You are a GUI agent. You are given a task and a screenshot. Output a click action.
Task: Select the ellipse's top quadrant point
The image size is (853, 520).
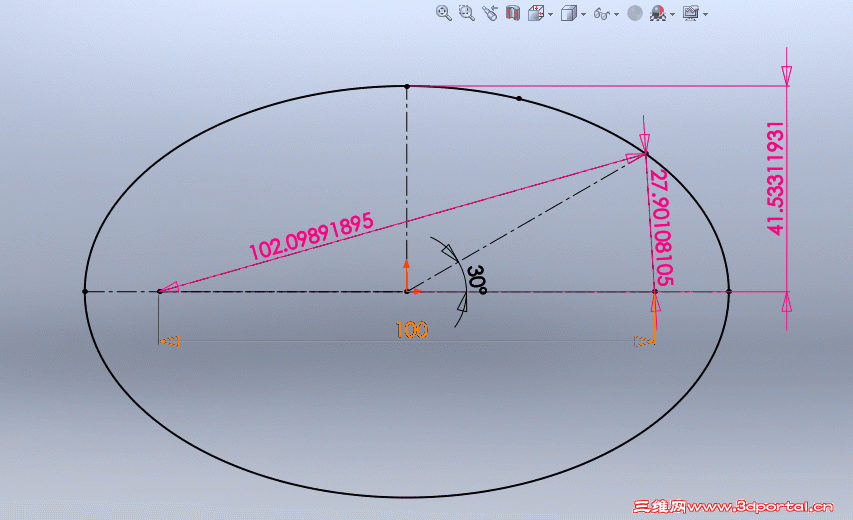pyautogui.click(x=407, y=86)
